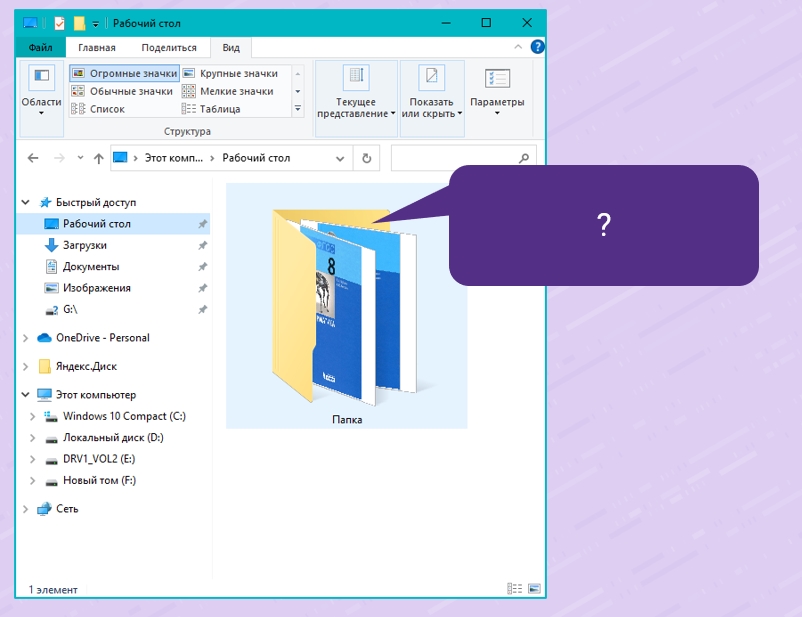Screen dimensions: 802x617
Task: Refresh the current folder view
Action: click(367, 158)
